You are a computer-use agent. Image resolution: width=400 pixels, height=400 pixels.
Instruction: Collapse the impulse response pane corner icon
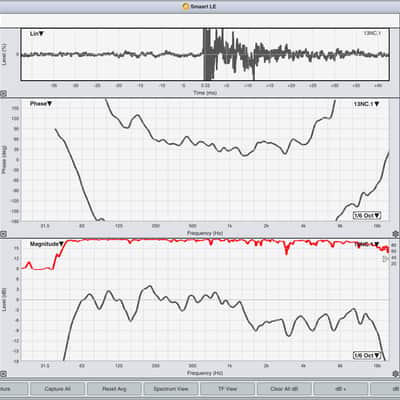tap(3, 93)
